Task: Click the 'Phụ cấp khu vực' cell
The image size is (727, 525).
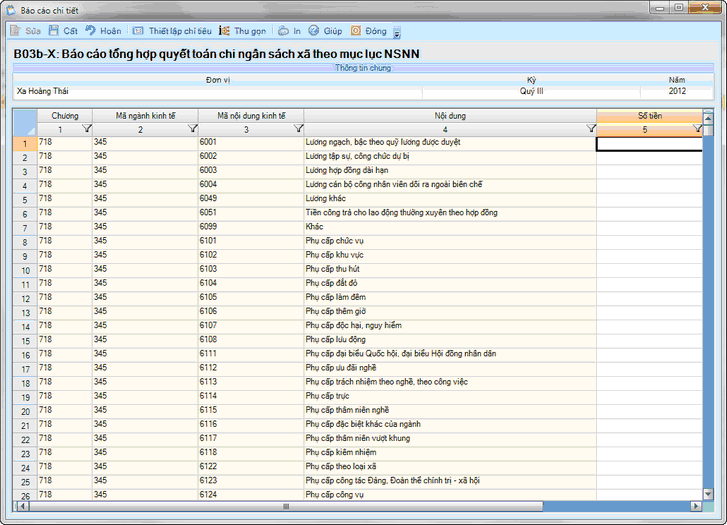Action: tap(450, 255)
